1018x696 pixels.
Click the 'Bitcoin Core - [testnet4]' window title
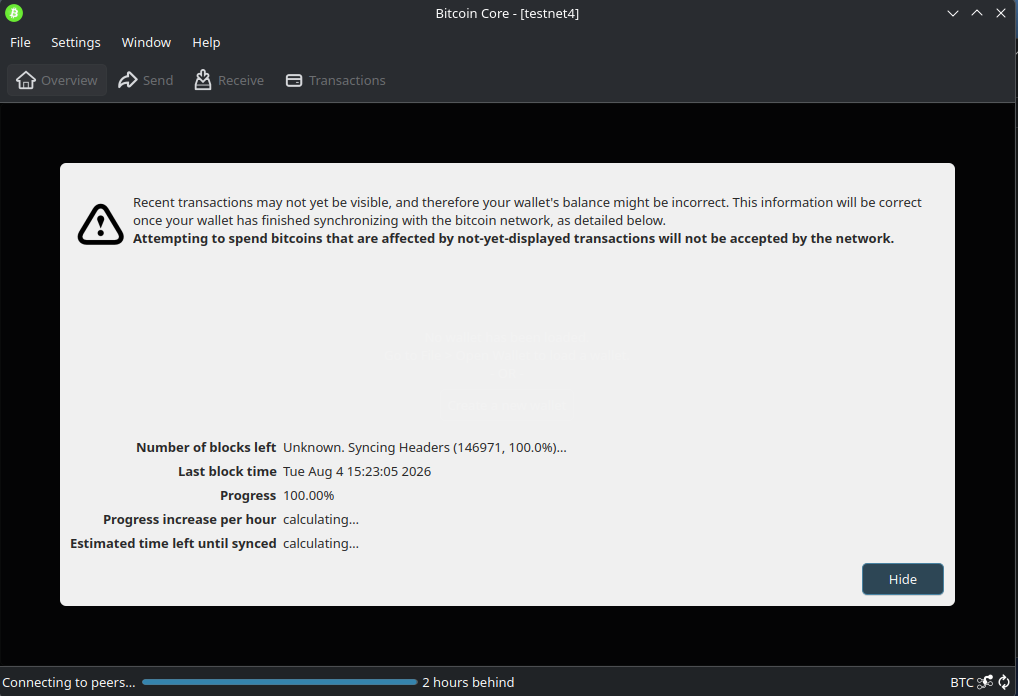507,13
